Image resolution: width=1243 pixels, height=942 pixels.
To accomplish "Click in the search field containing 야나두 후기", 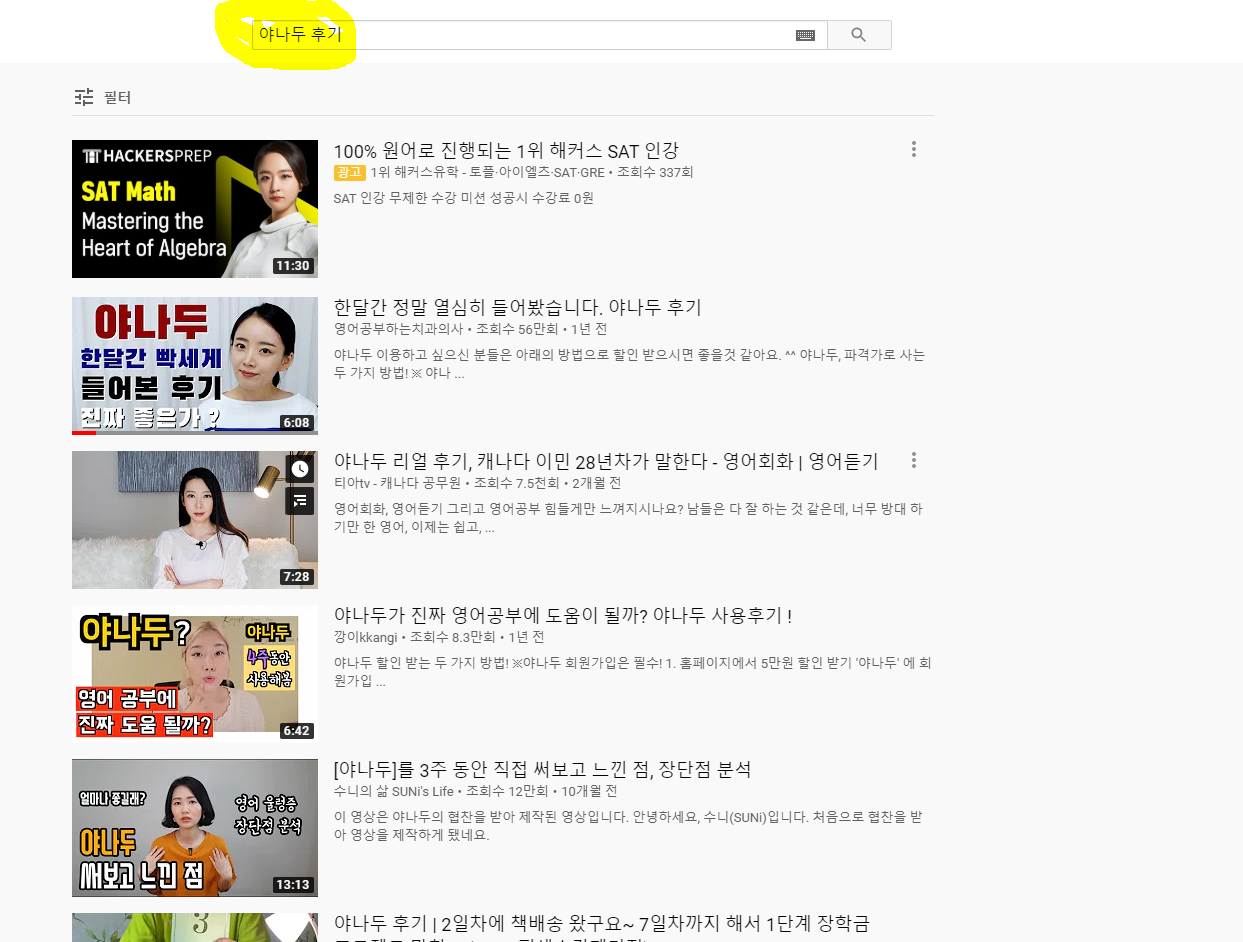I will click(x=539, y=35).
